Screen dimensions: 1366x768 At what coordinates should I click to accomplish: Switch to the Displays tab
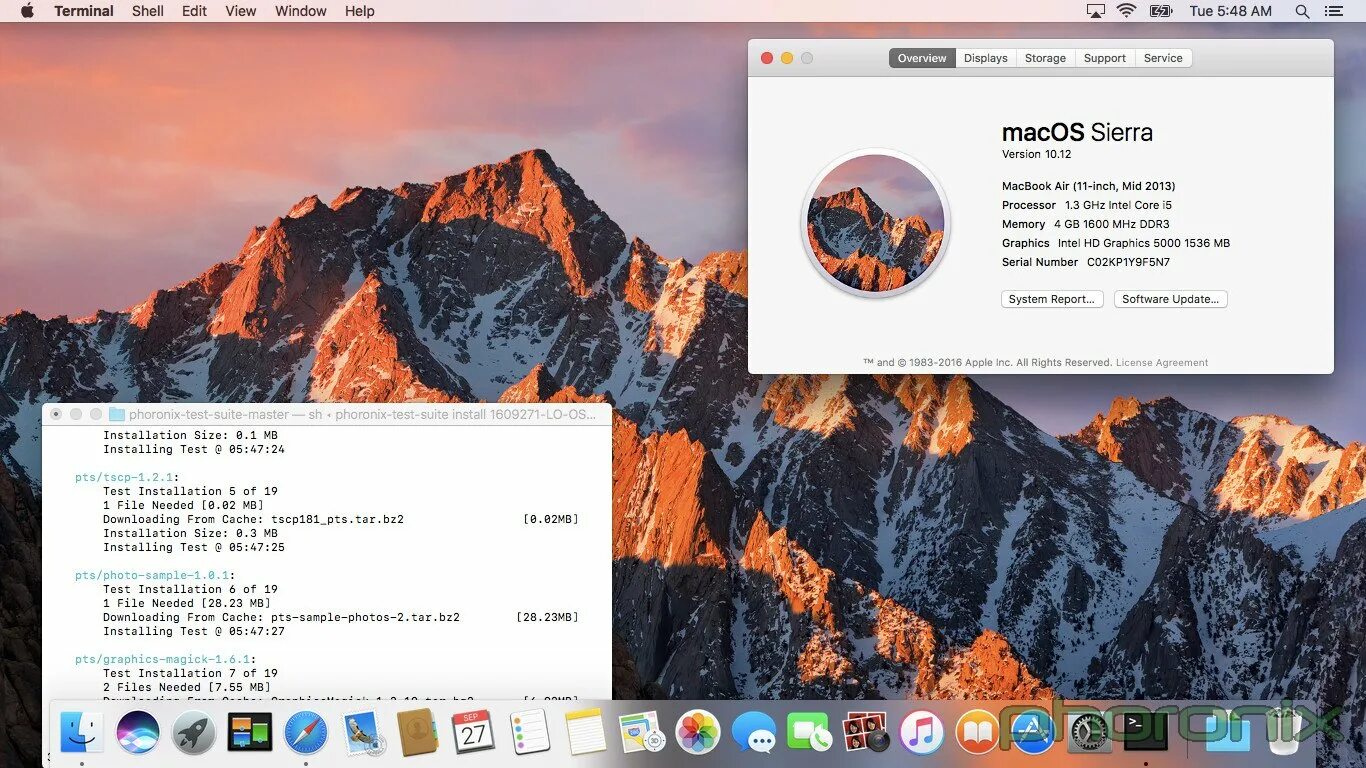pos(986,58)
